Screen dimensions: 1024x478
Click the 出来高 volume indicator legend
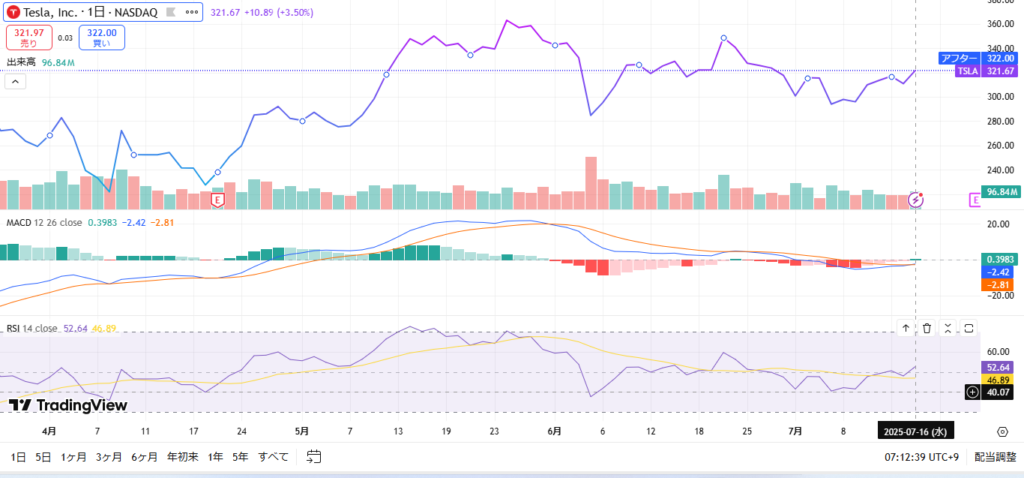pos(22,62)
